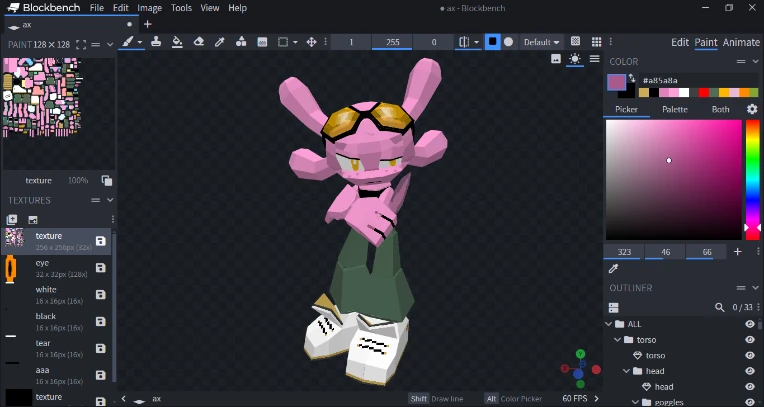Hide the ALL group
The height and width of the screenshot is (407, 764).
click(750, 324)
